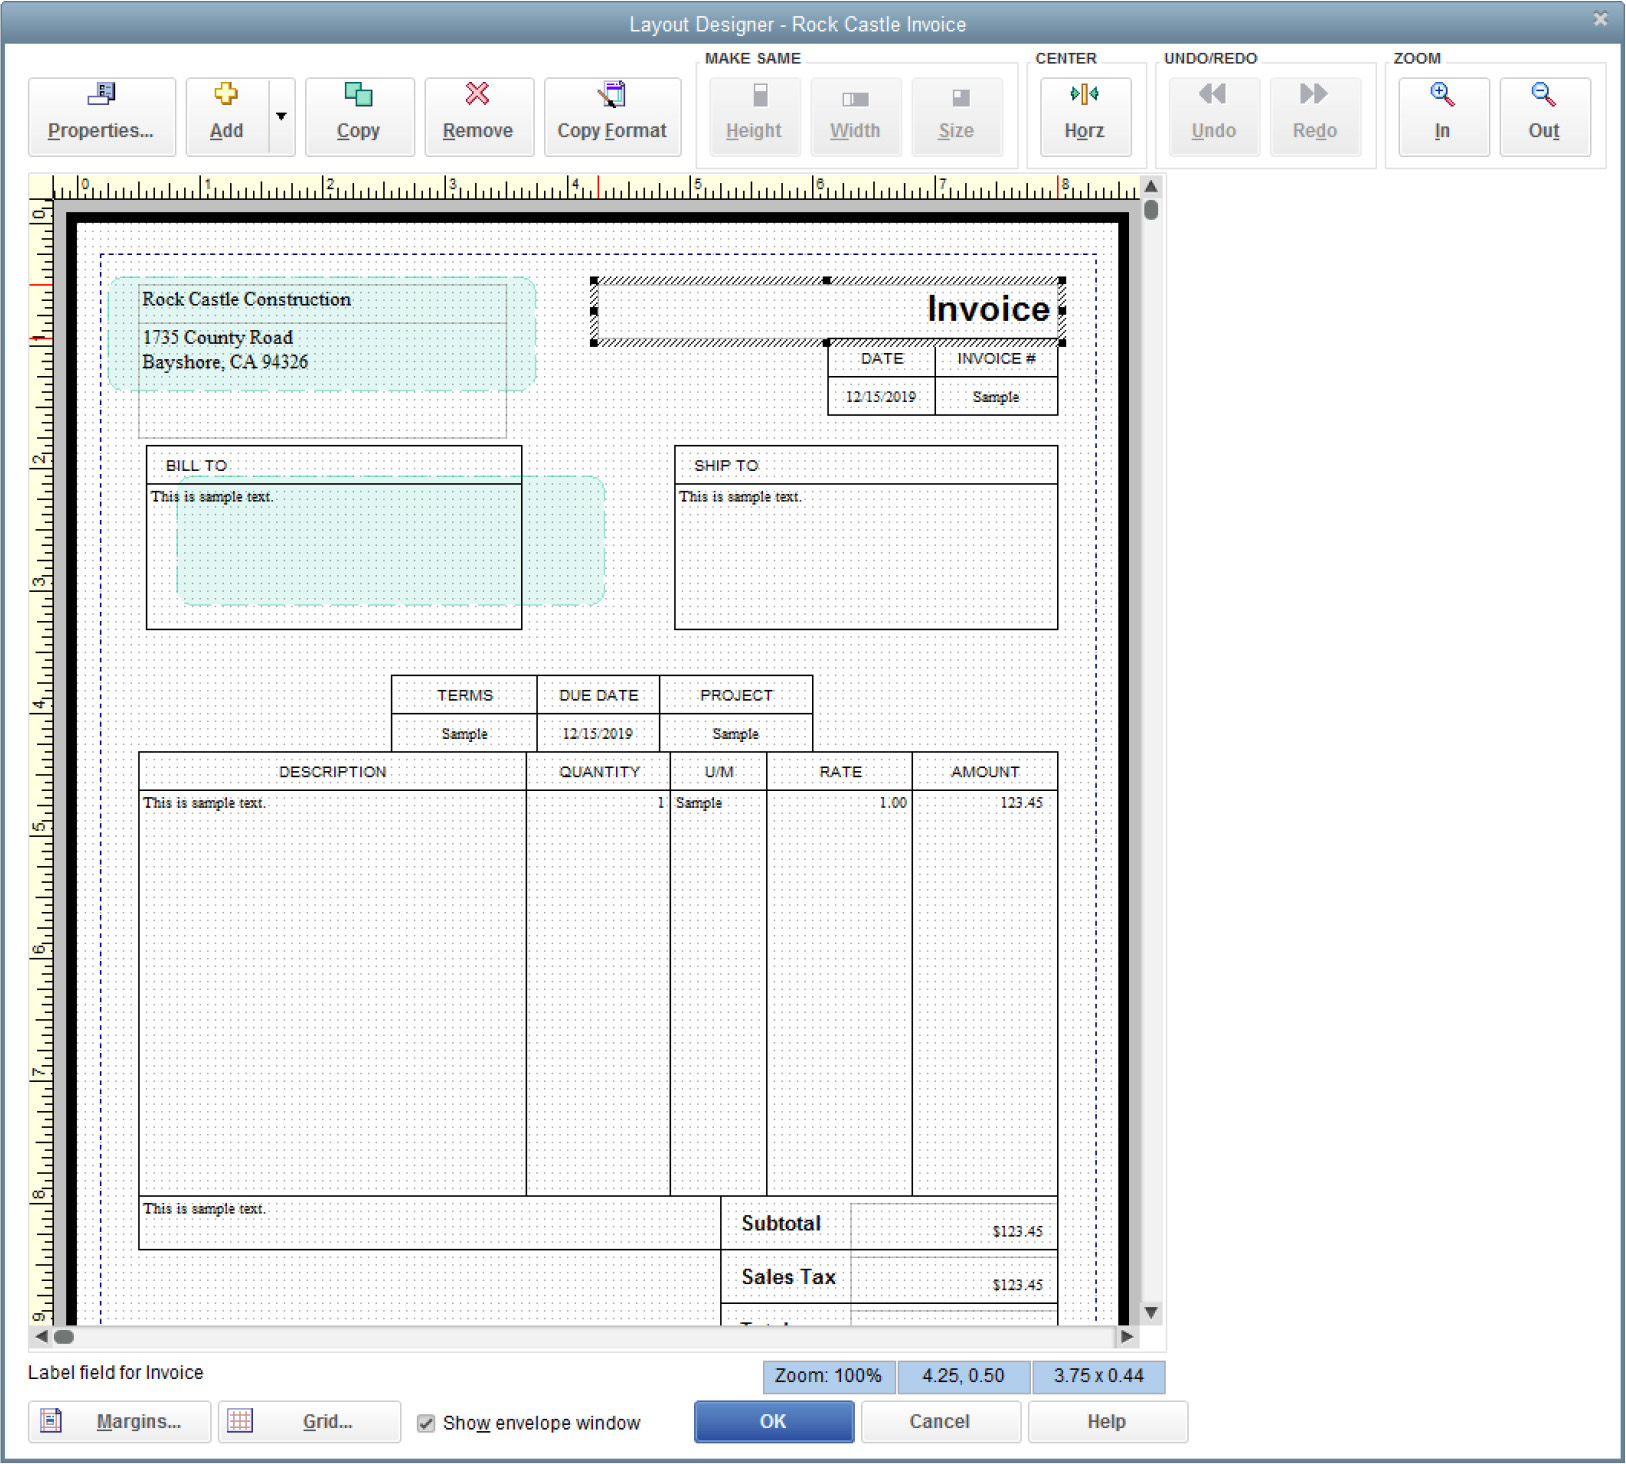Close the Layout Designer window
The height and width of the screenshot is (1464, 1626).
point(1600,19)
